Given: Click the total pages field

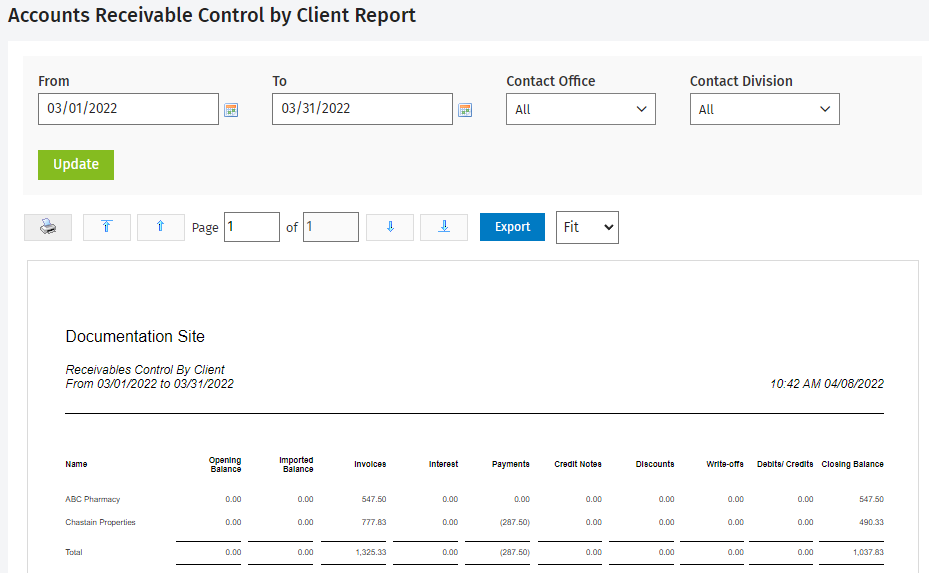Looking at the screenshot, I should click(331, 227).
